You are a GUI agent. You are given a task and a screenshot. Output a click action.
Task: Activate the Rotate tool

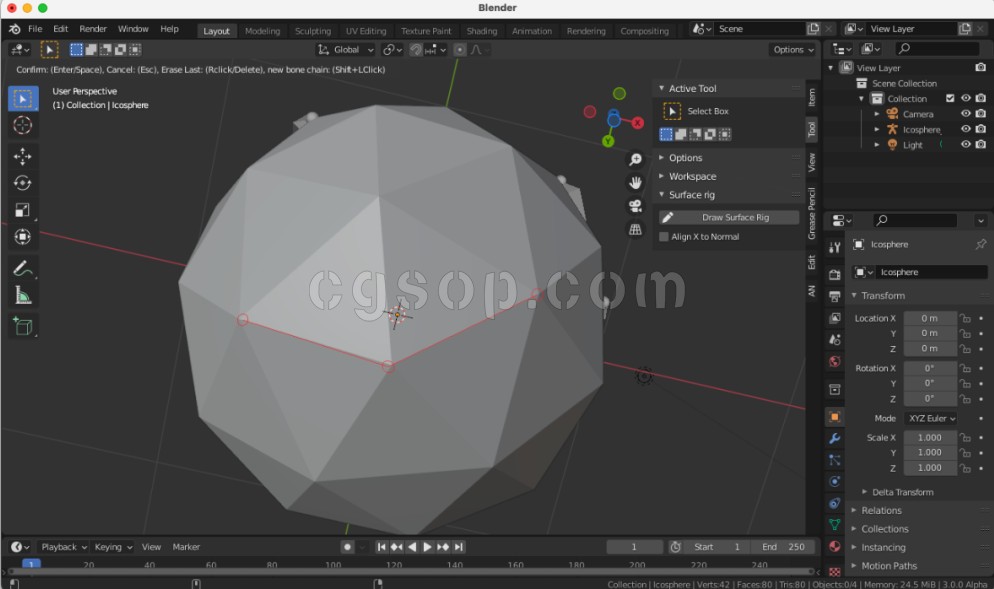click(x=23, y=183)
